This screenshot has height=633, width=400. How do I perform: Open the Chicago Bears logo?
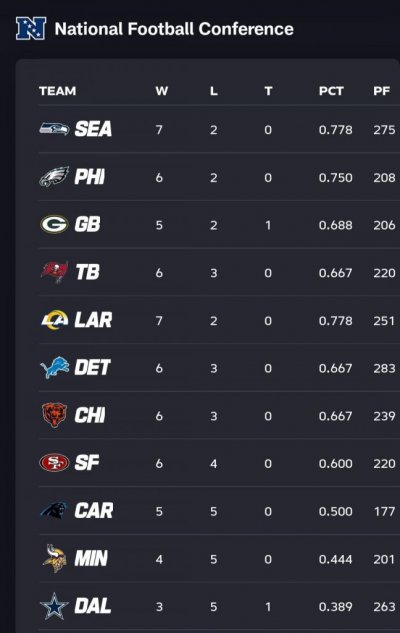click(54, 415)
